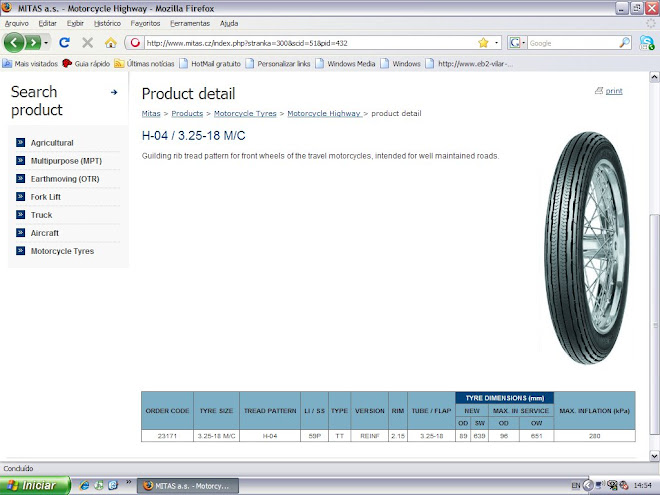
Task: Bookmark this page with the star icon
Action: 483,43
